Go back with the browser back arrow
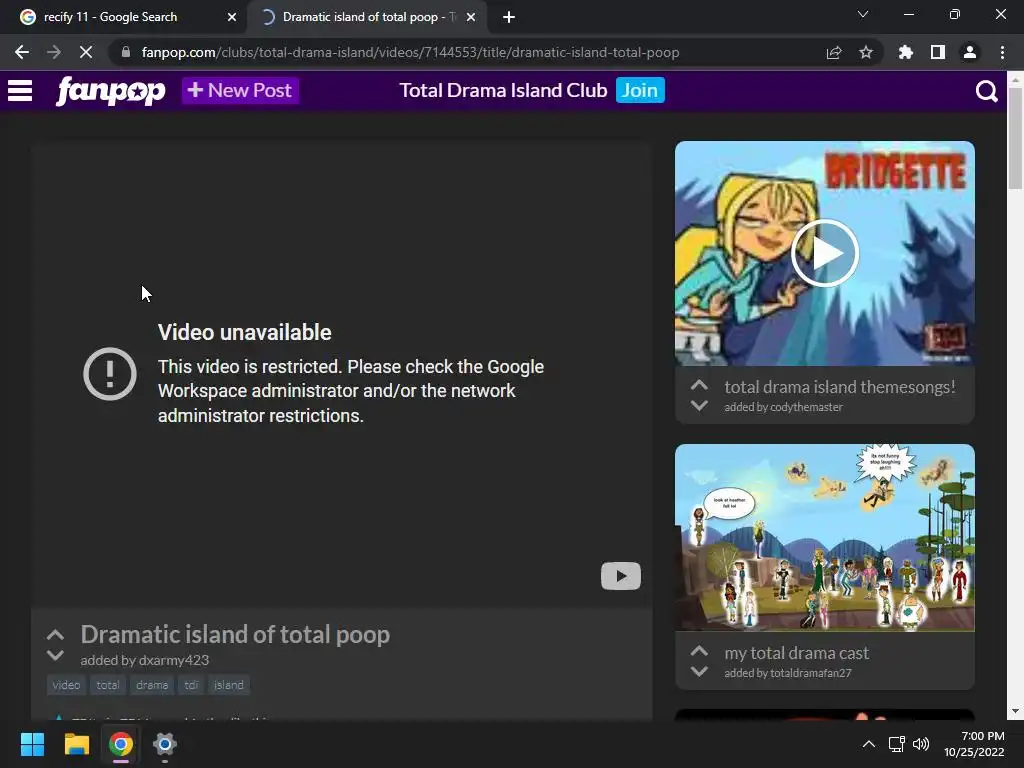1024x768 pixels. tap(22, 52)
